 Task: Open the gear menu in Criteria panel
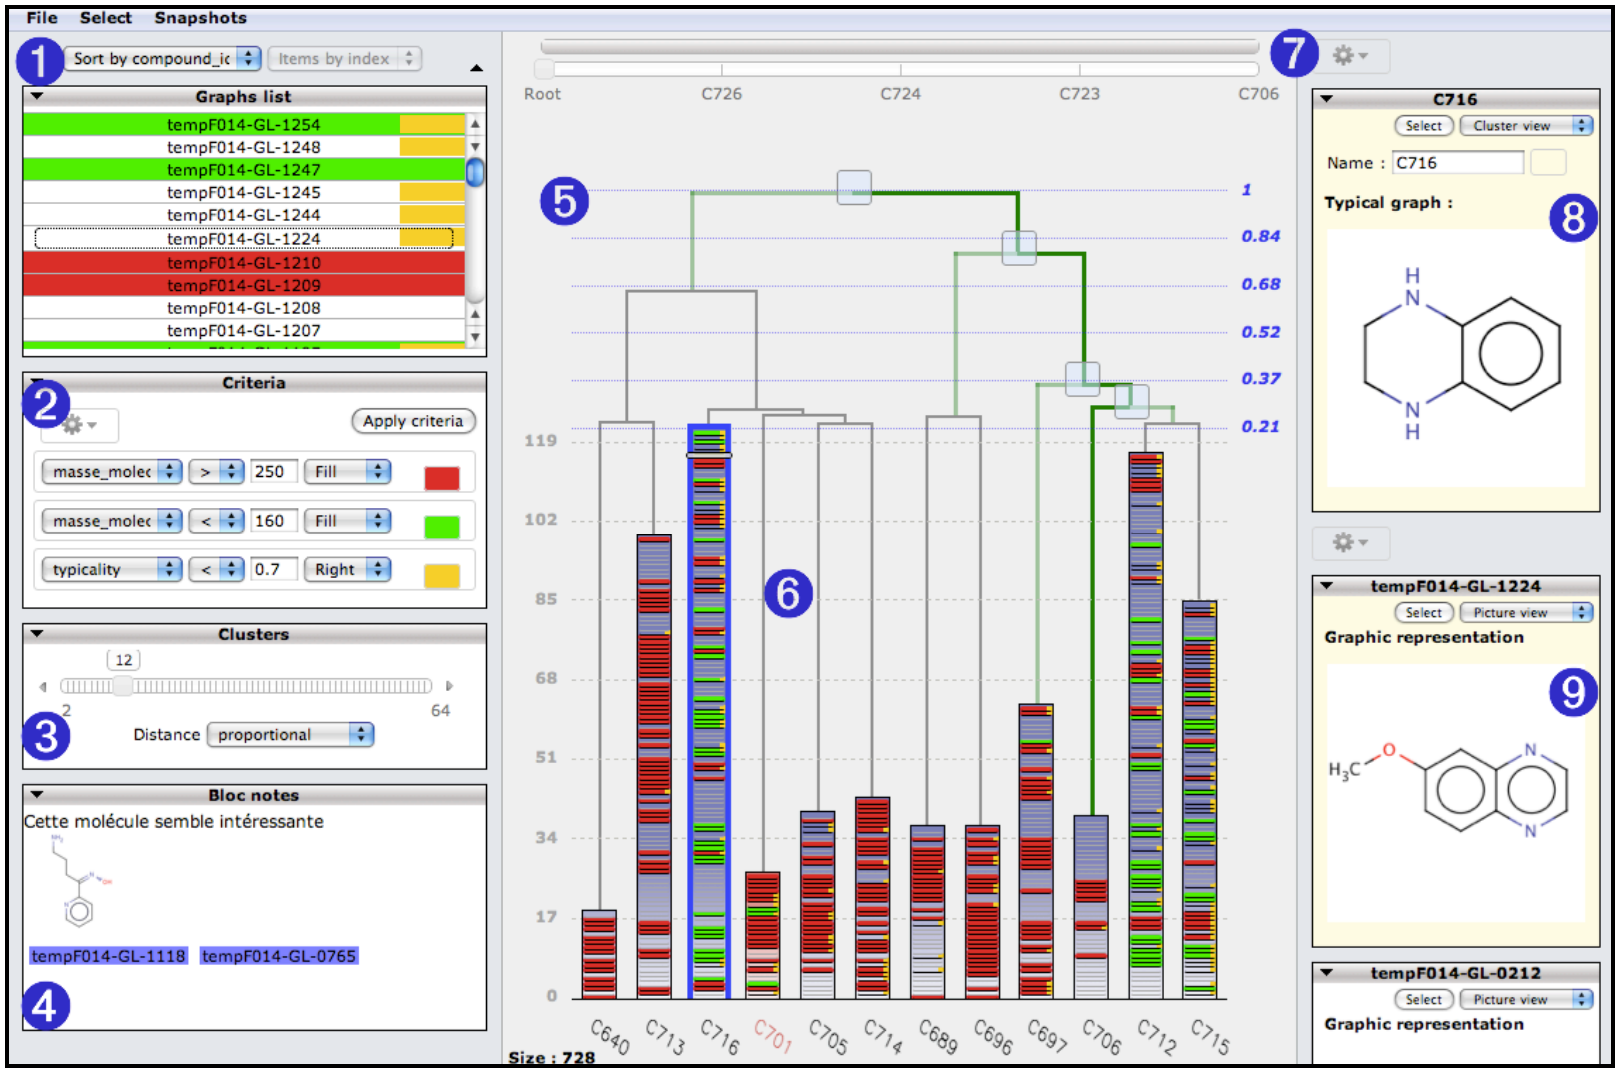point(79,425)
